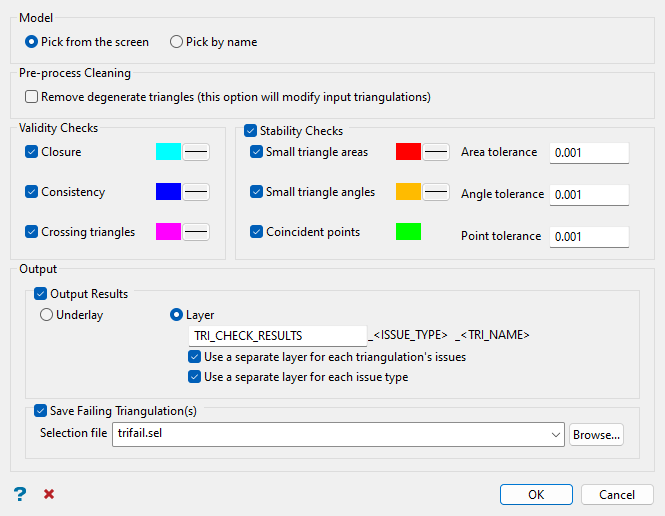Toggle Save Failing Triangulation(s) checkbox
665x516 pixels.
(40, 410)
